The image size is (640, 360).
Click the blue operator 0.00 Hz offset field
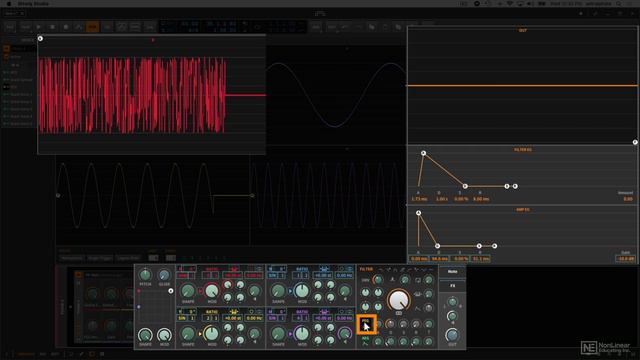344,276
